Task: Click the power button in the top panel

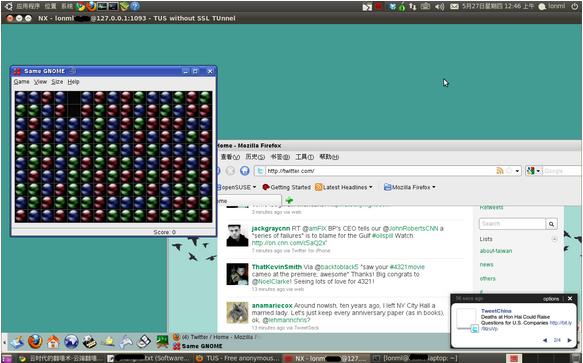Action: pyautogui.click(x=575, y=6)
